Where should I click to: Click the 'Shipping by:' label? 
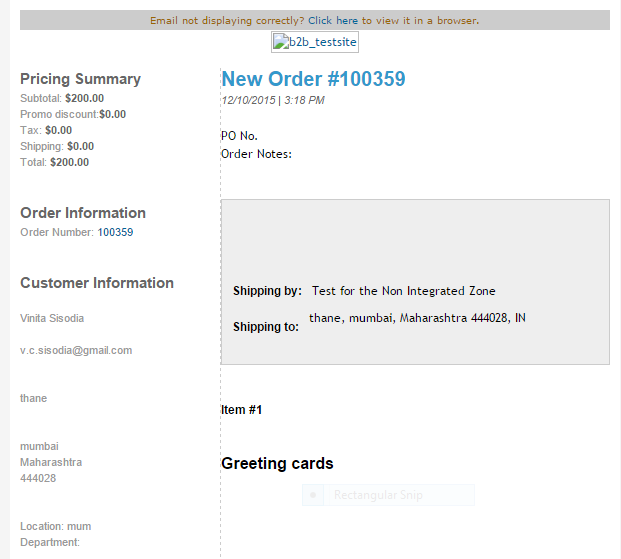pos(267,291)
